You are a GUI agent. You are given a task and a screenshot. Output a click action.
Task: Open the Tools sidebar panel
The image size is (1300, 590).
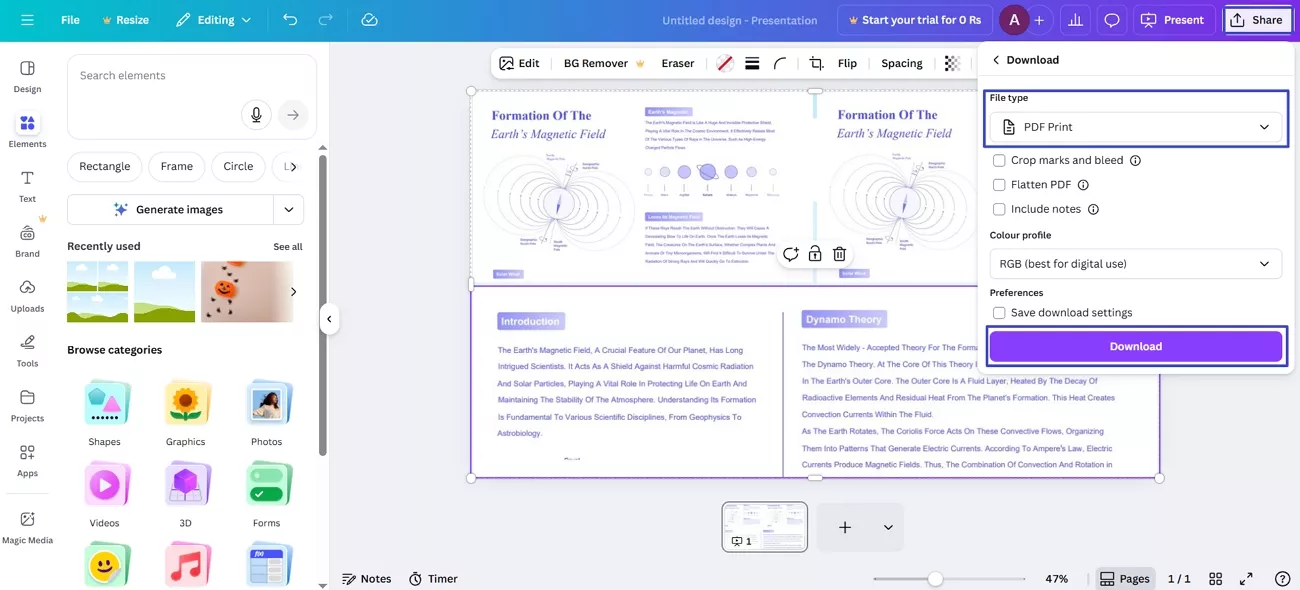click(27, 350)
